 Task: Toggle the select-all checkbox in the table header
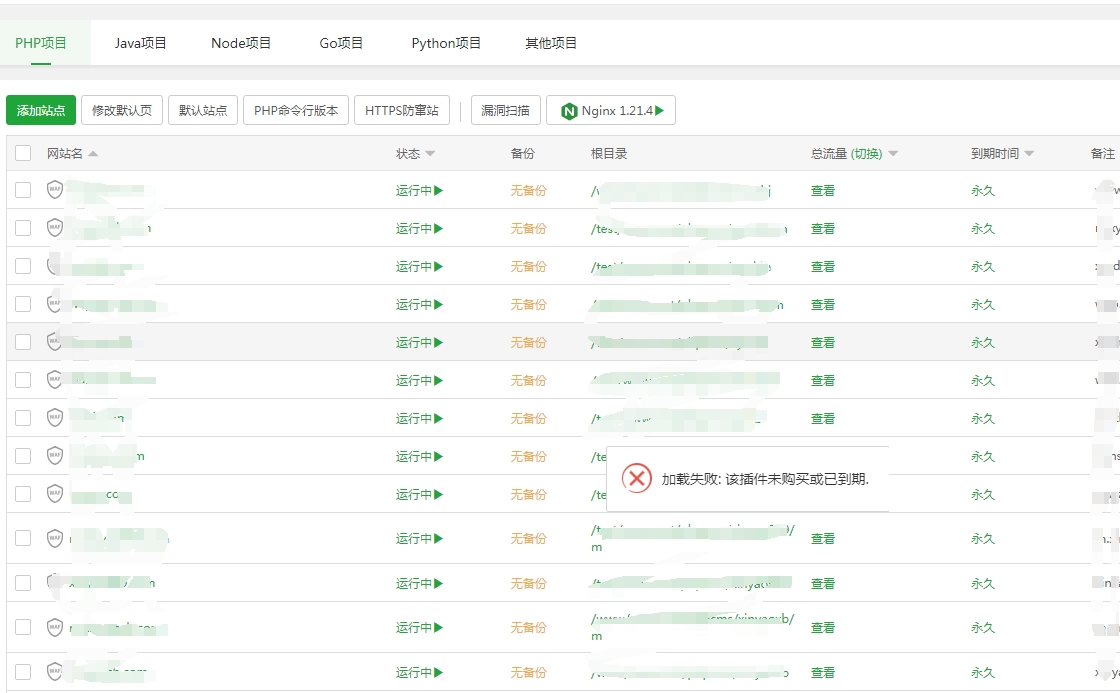point(22,153)
